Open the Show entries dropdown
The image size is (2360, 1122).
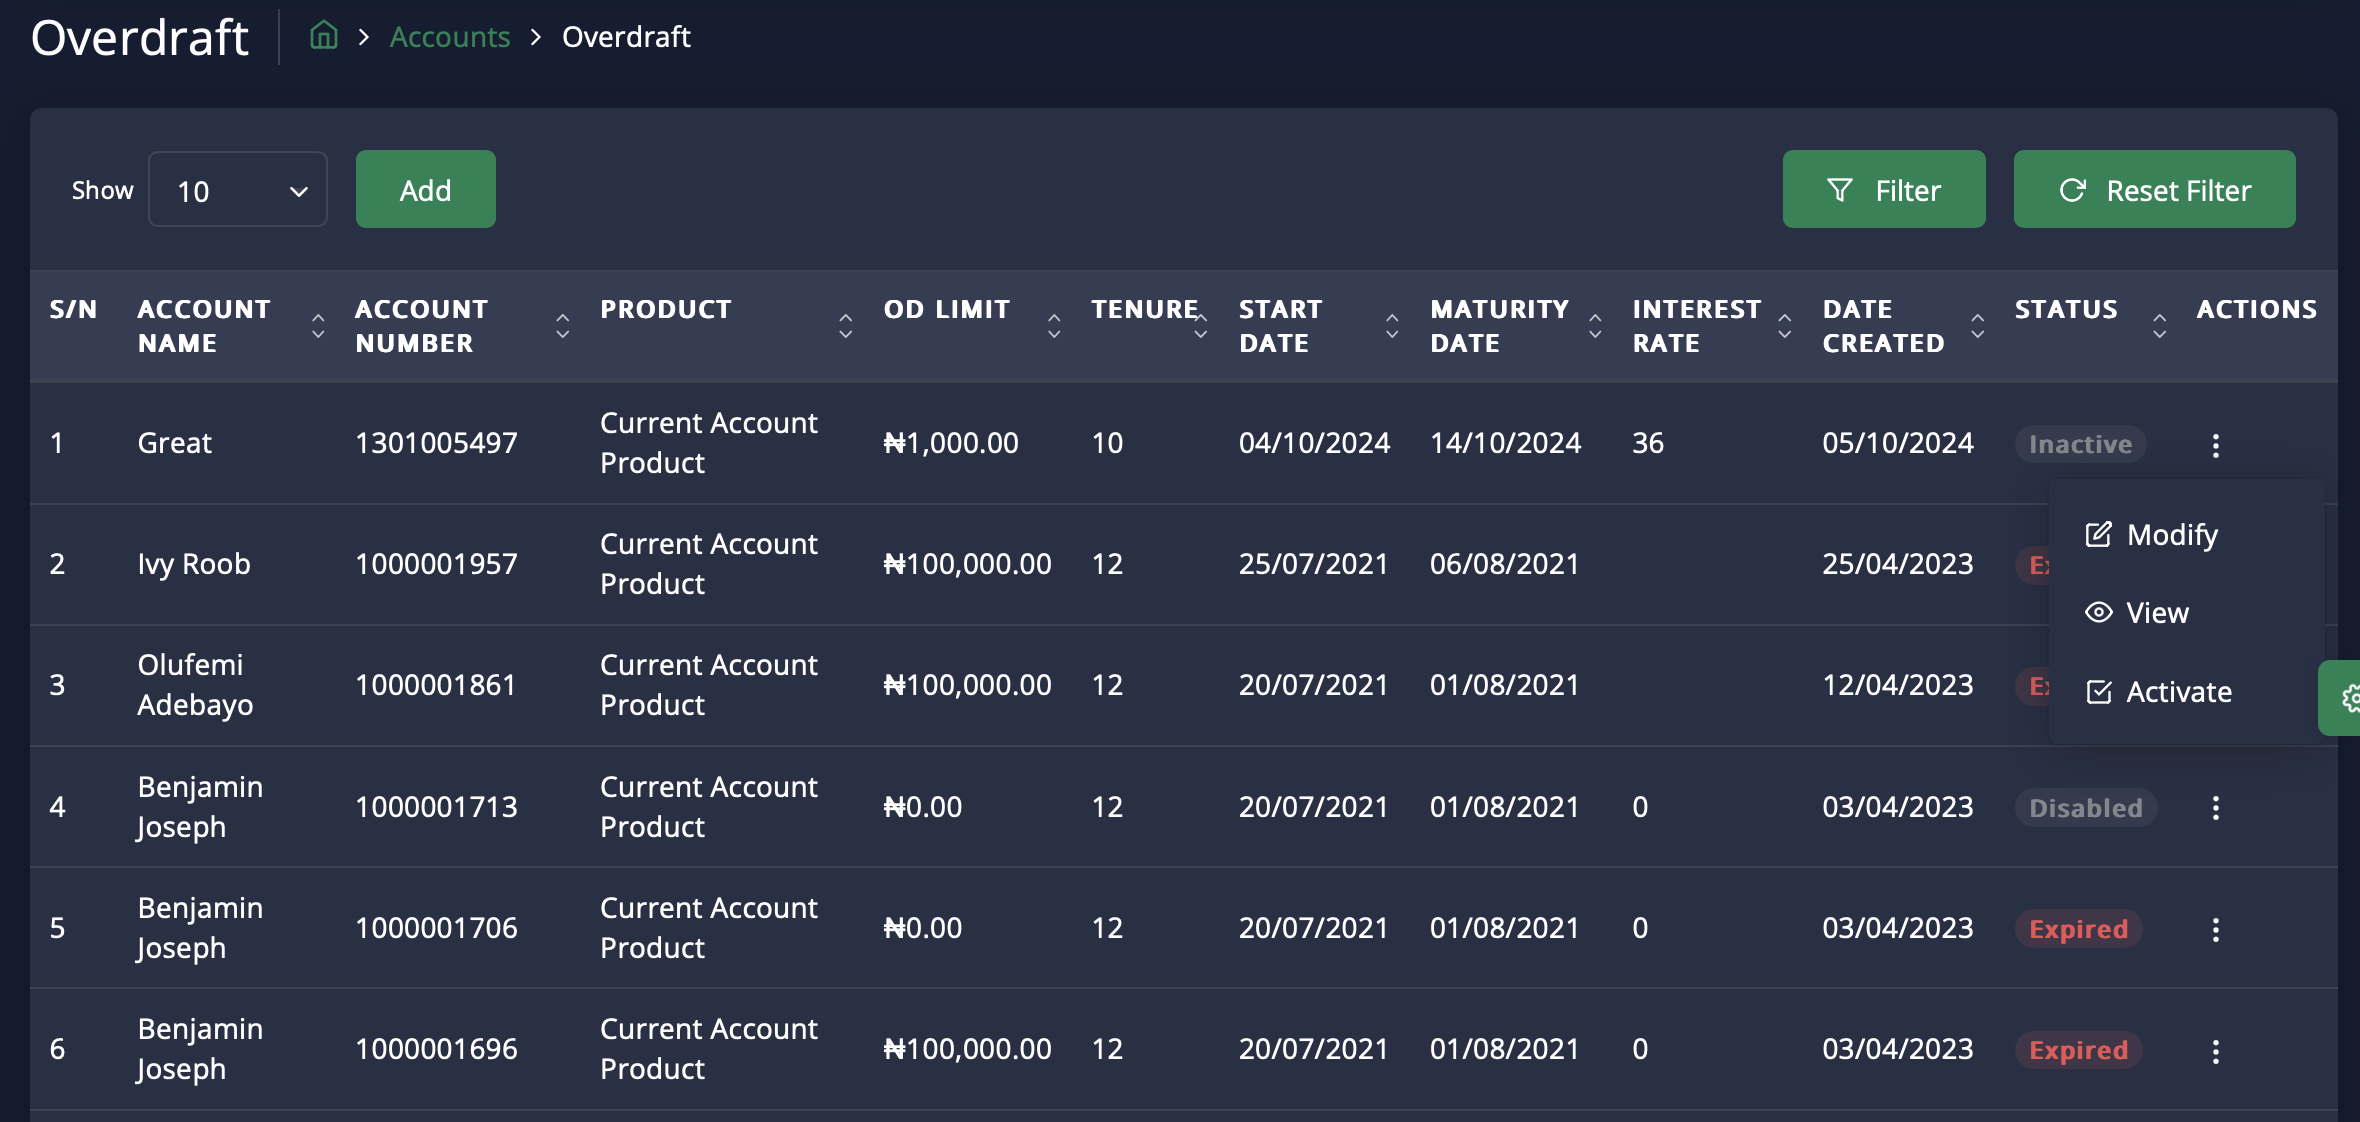pos(238,190)
